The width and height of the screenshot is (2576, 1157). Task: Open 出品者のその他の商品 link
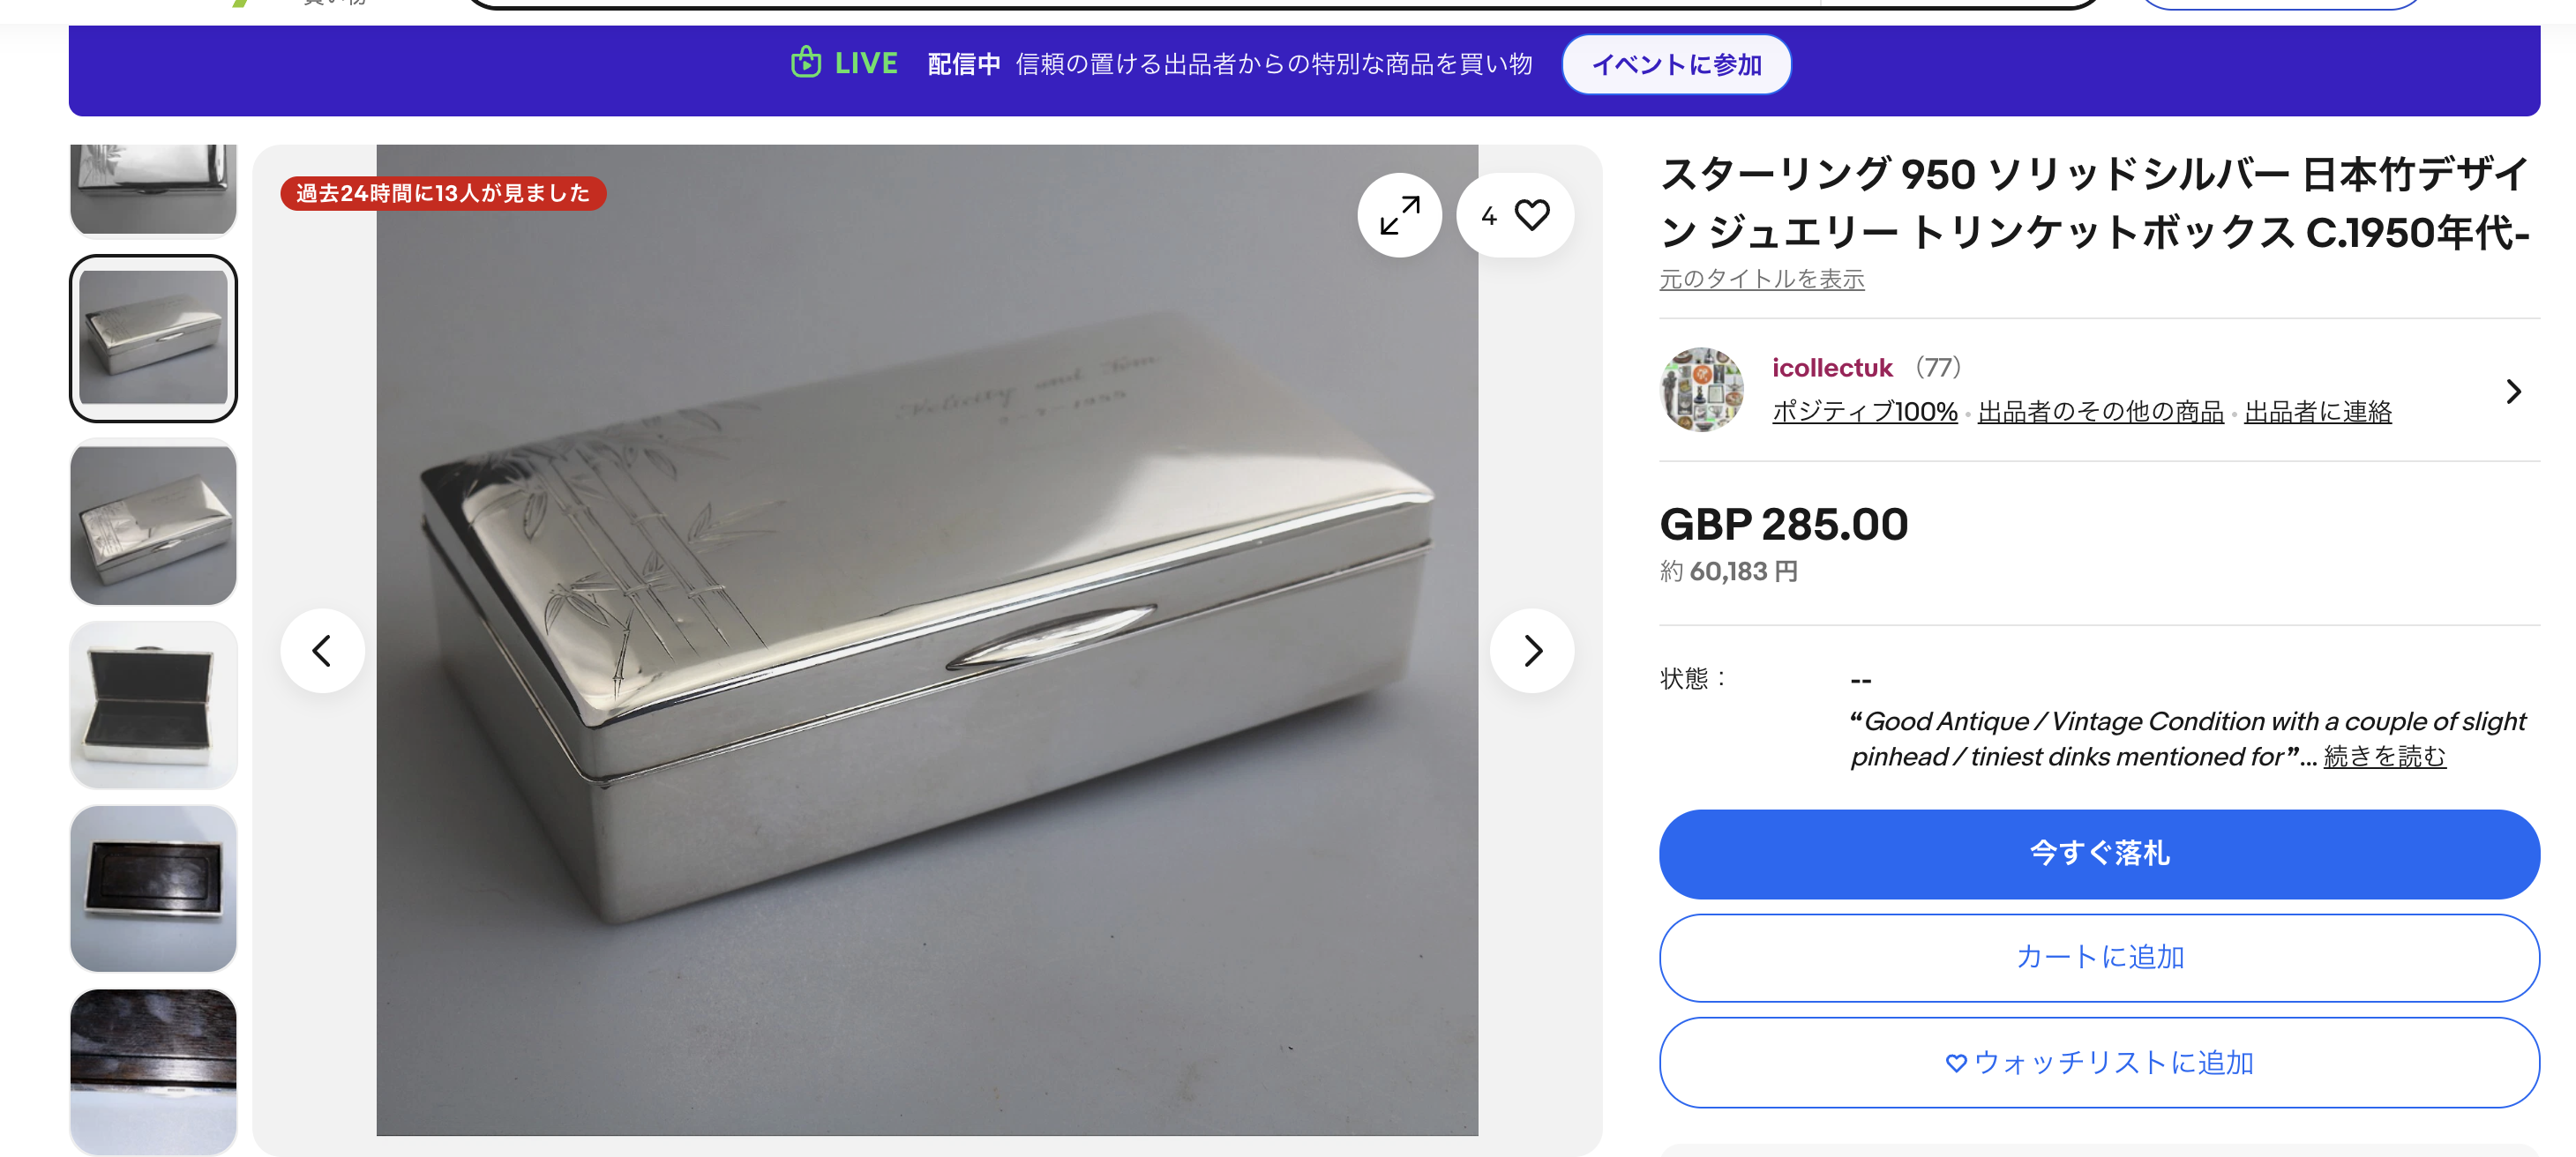point(2100,412)
